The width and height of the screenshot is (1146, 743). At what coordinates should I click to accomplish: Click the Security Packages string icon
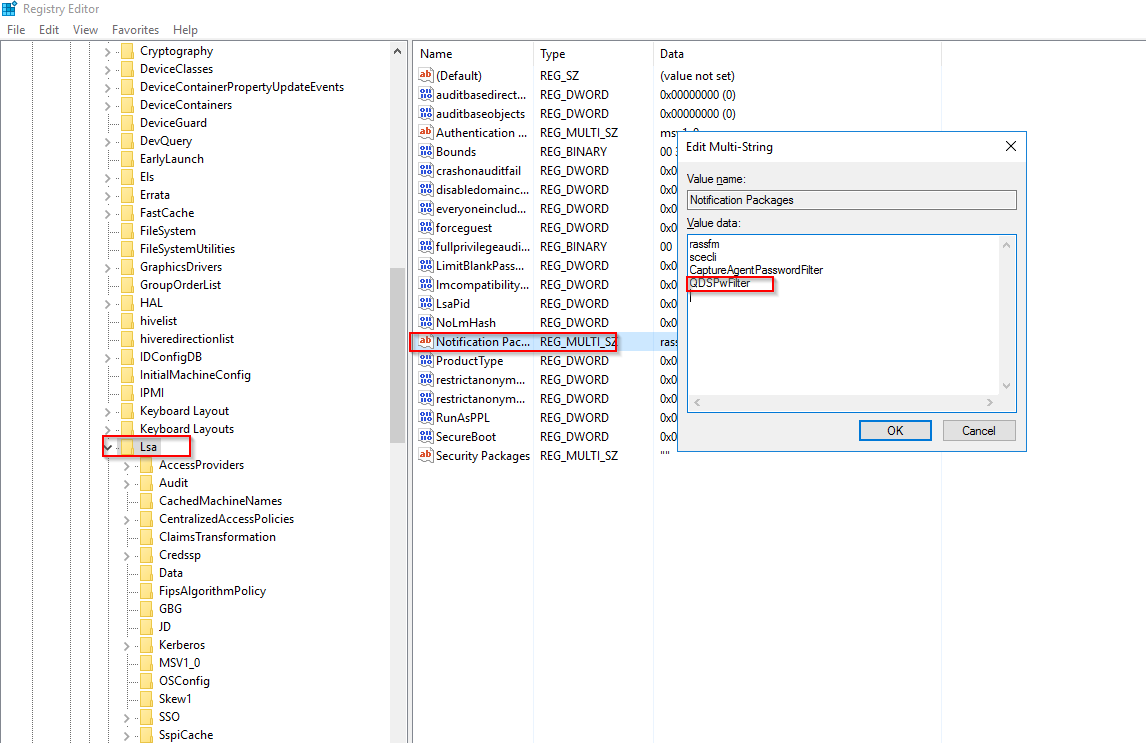[425, 455]
